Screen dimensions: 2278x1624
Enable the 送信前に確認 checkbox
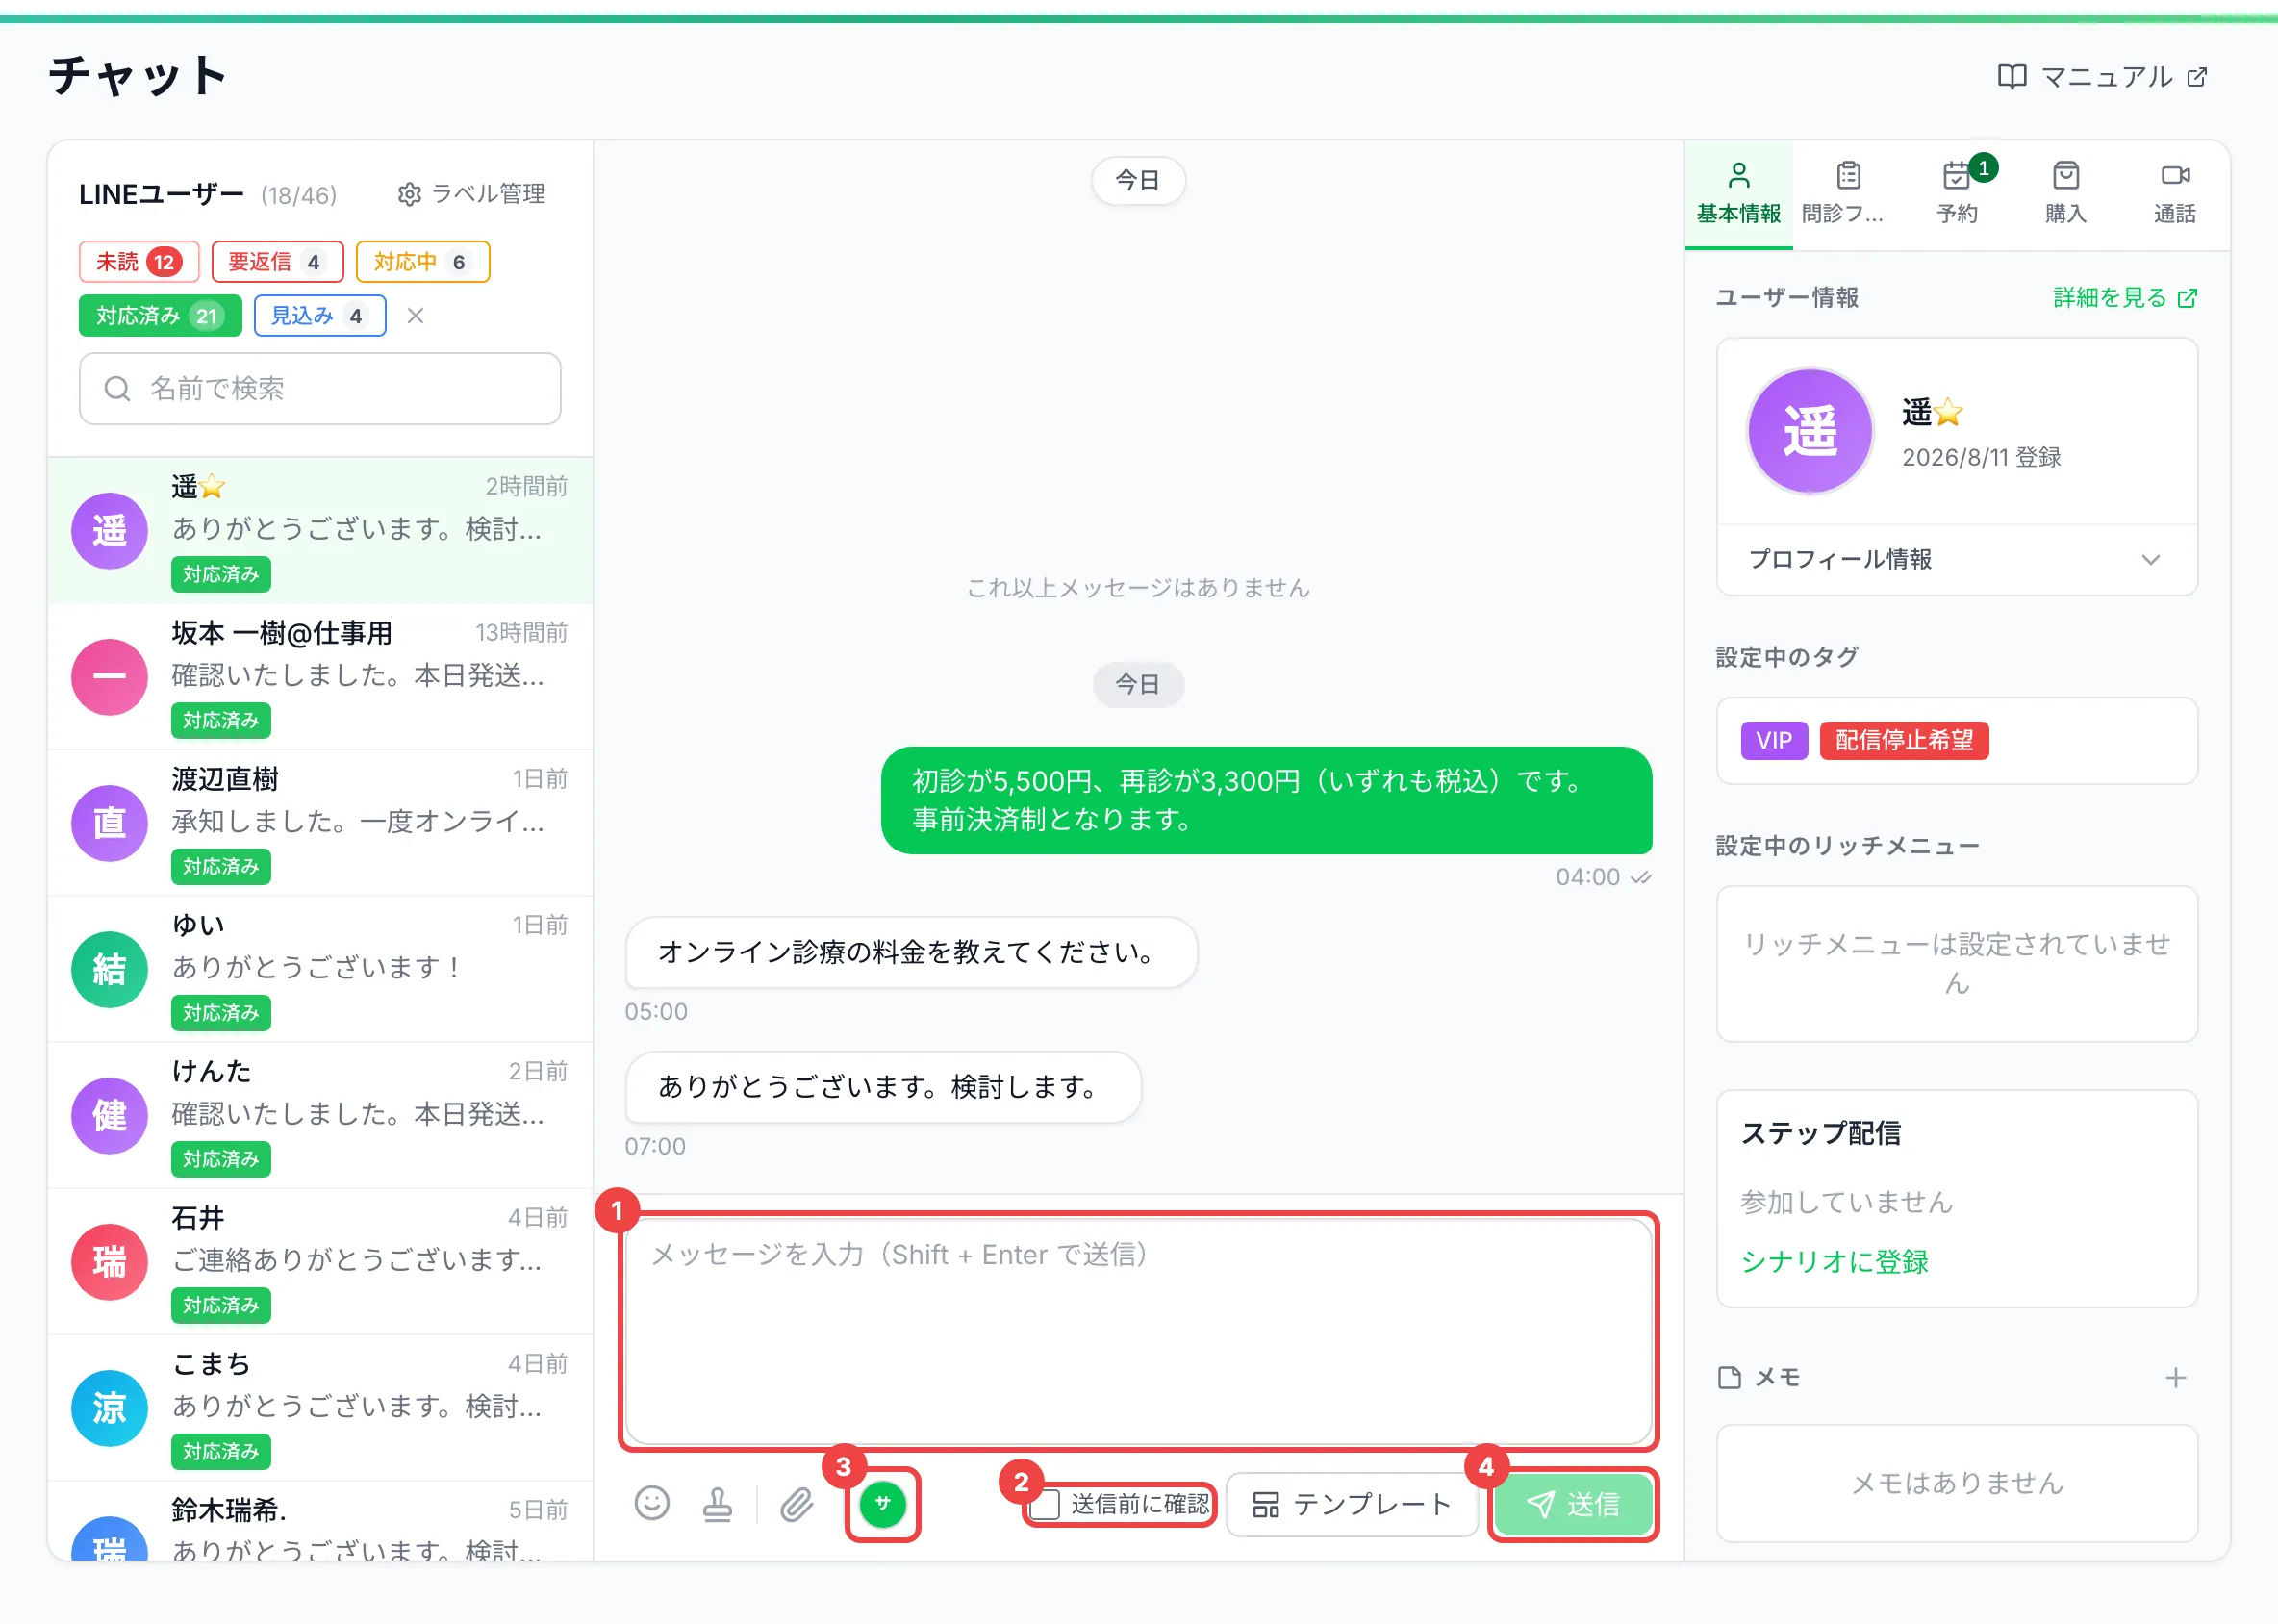pos(1045,1504)
